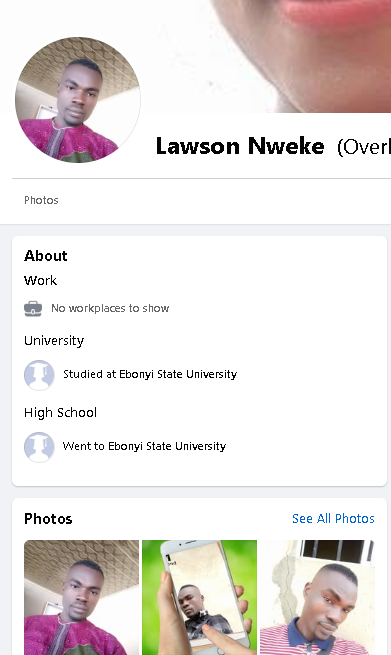Viewport: 391px width, 655px height.
Task: Click the graduation cap icon under University
Action: 39,375
